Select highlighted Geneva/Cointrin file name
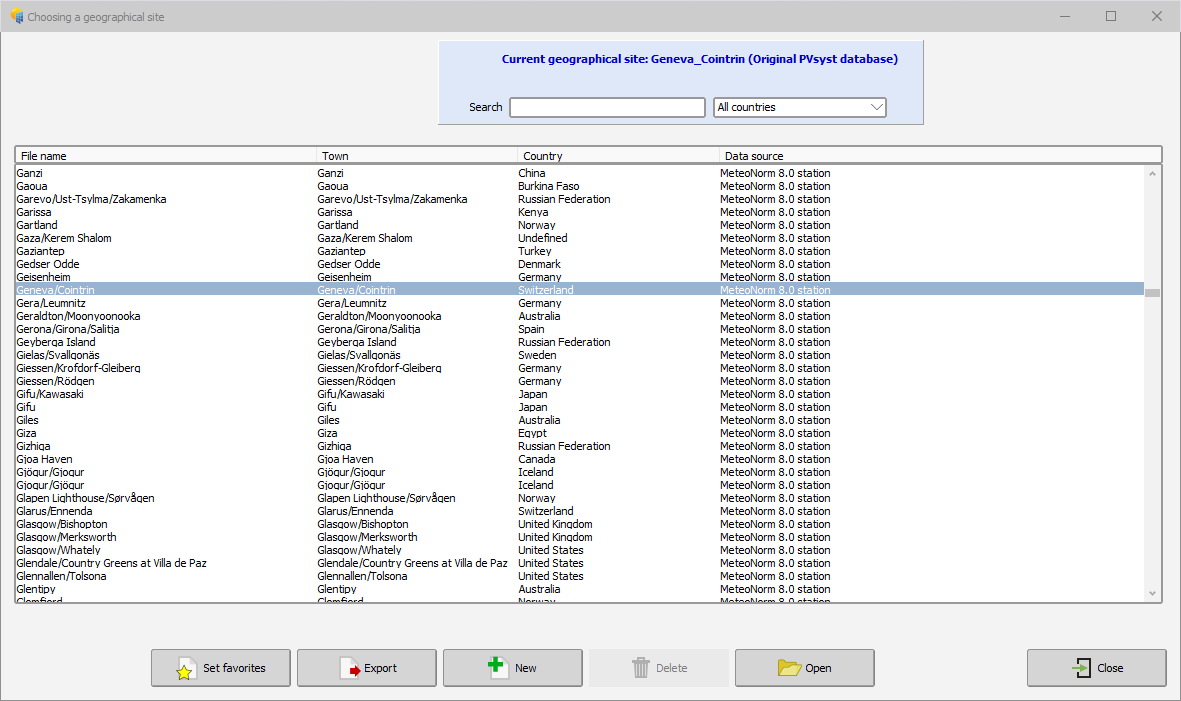 [x=56, y=290]
